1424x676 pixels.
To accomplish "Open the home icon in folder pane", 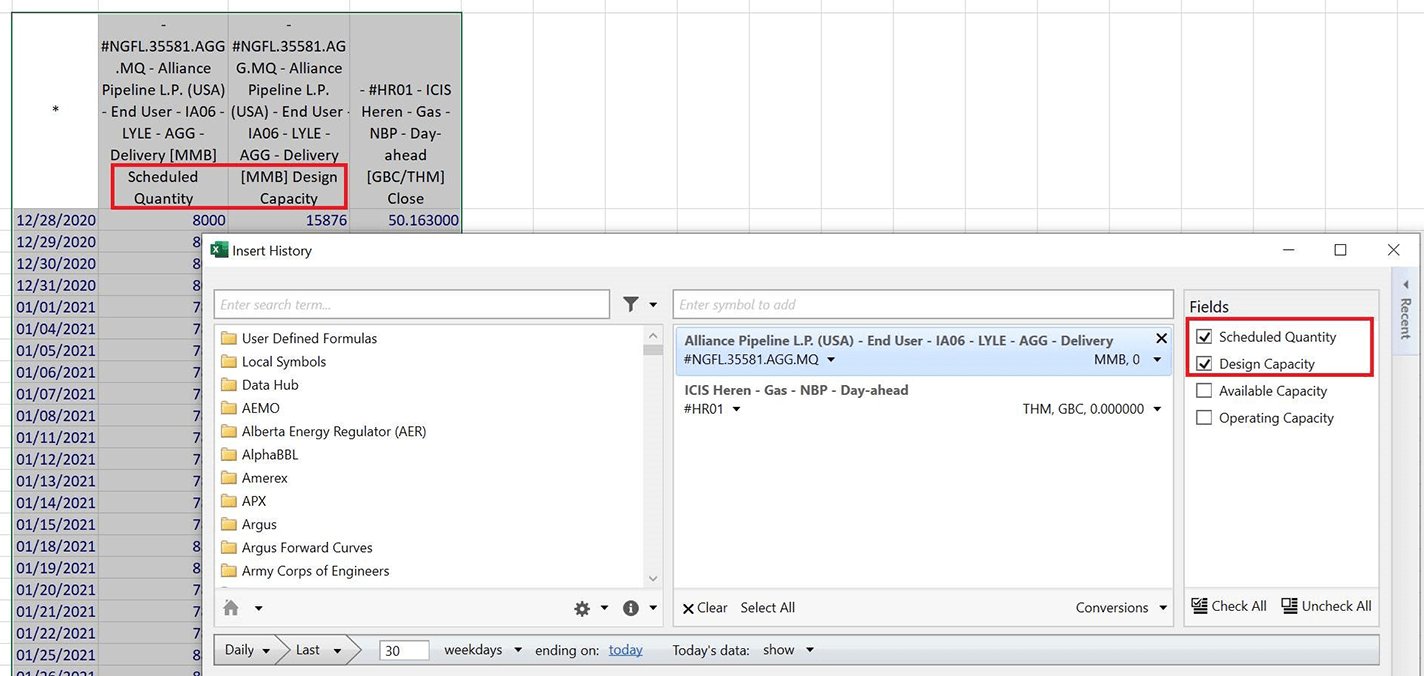I will (x=231, y=607).
